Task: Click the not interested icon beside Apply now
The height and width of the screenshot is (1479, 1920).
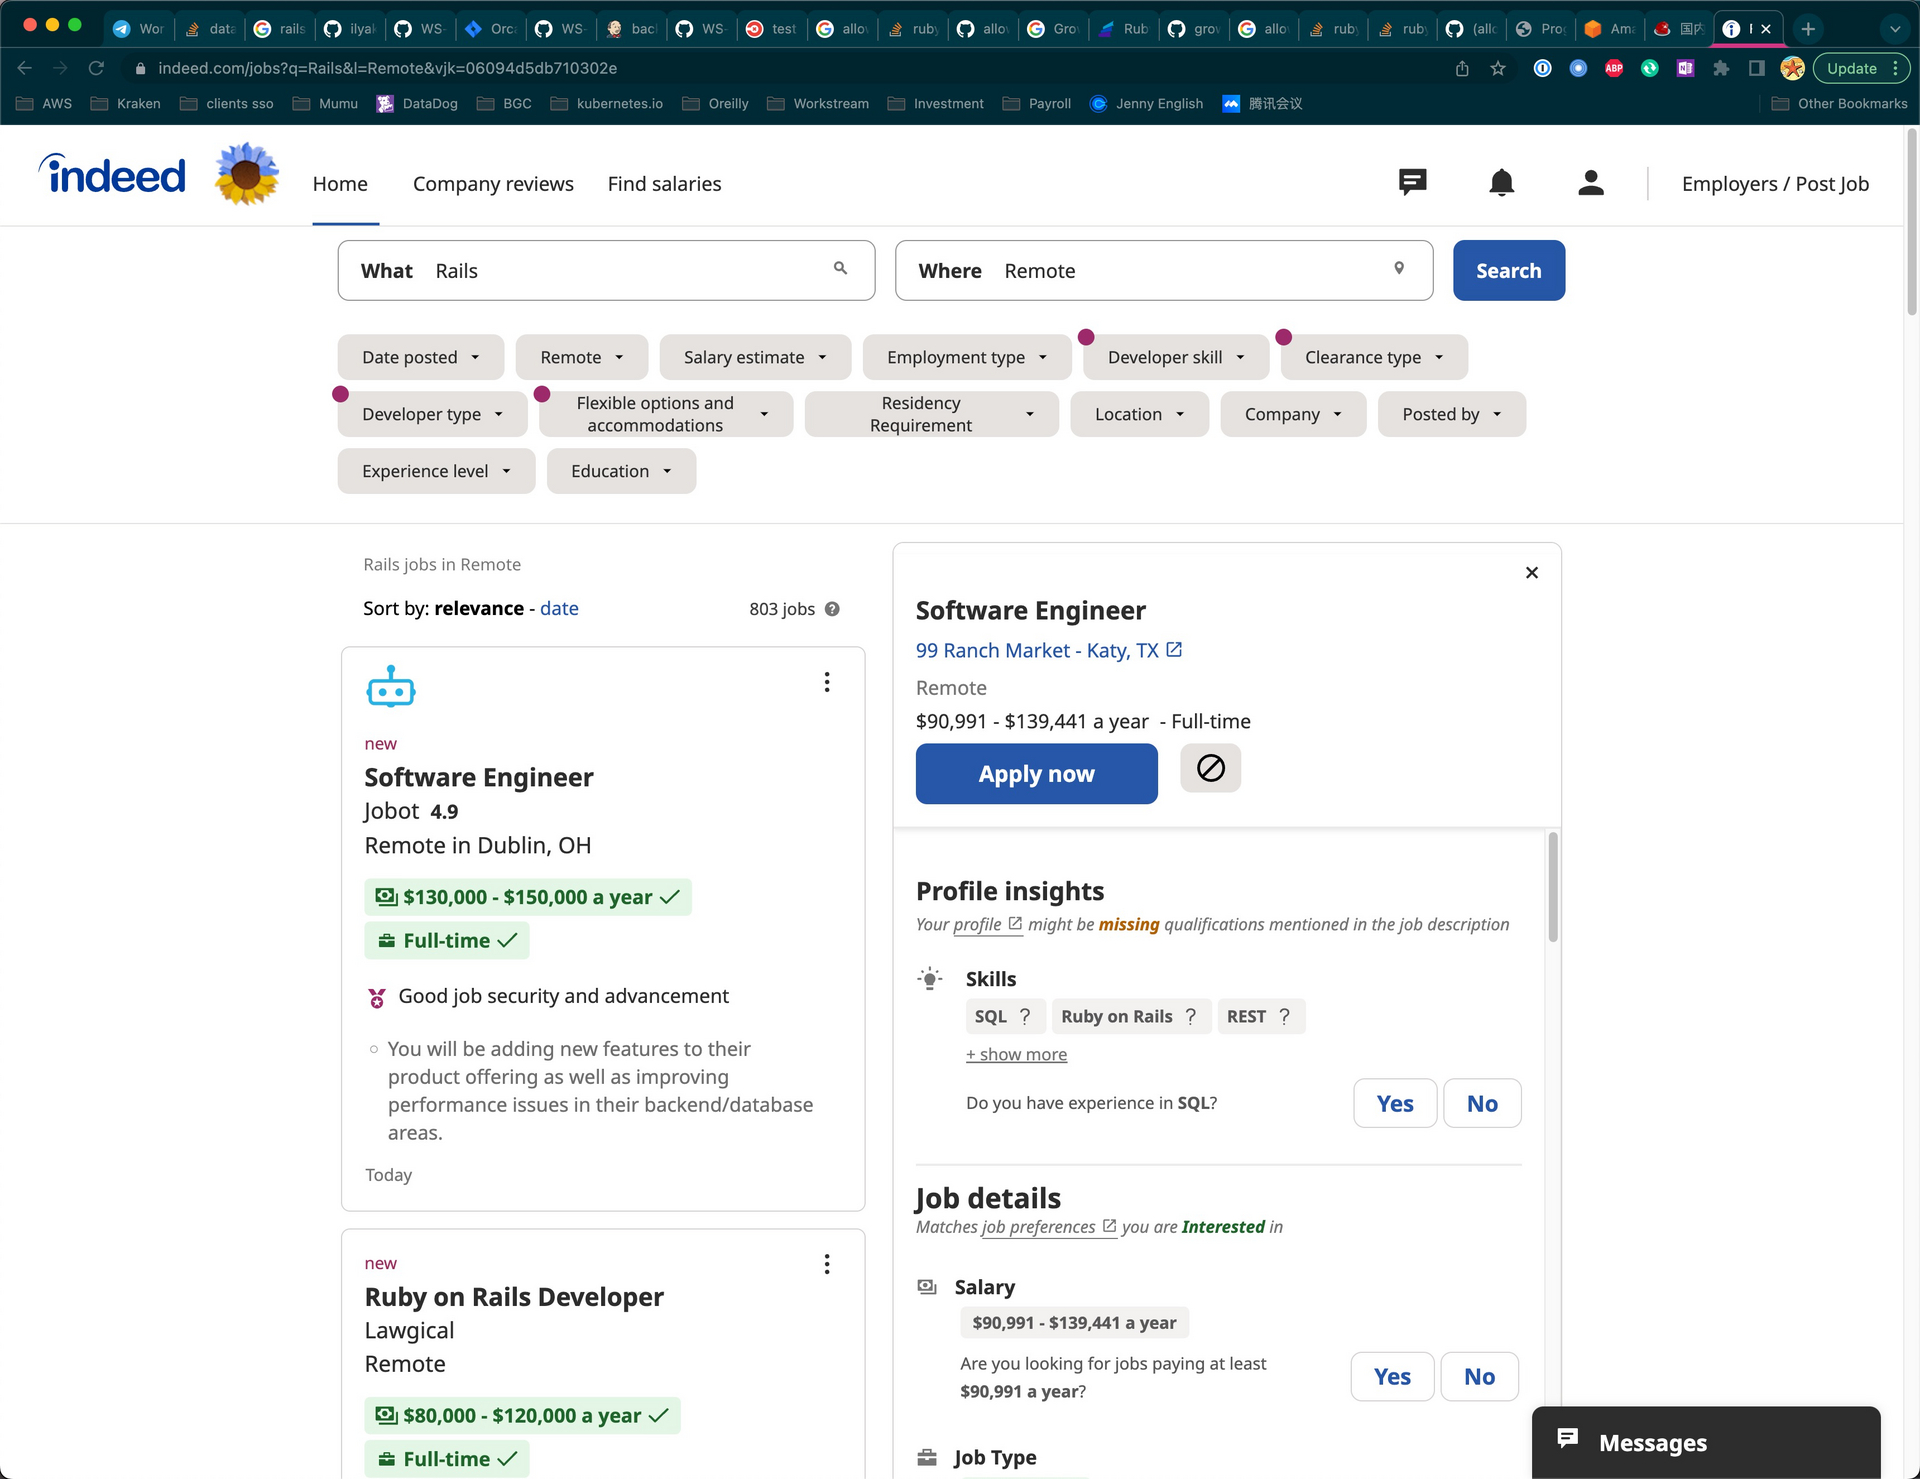Action: pos(1210,768)
